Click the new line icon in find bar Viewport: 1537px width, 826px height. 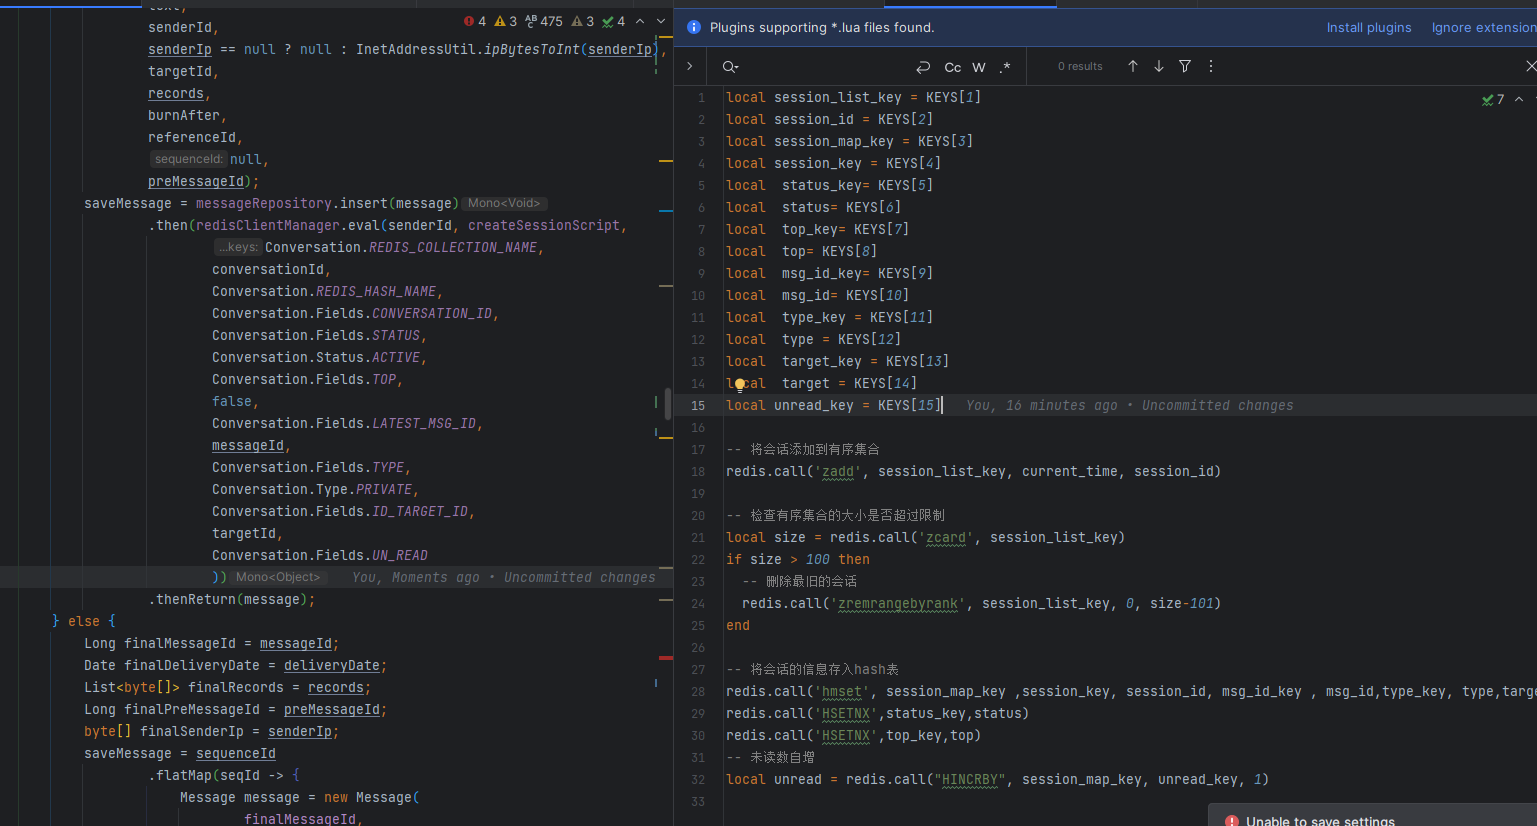pyautogui.click(x=923, y=66)
